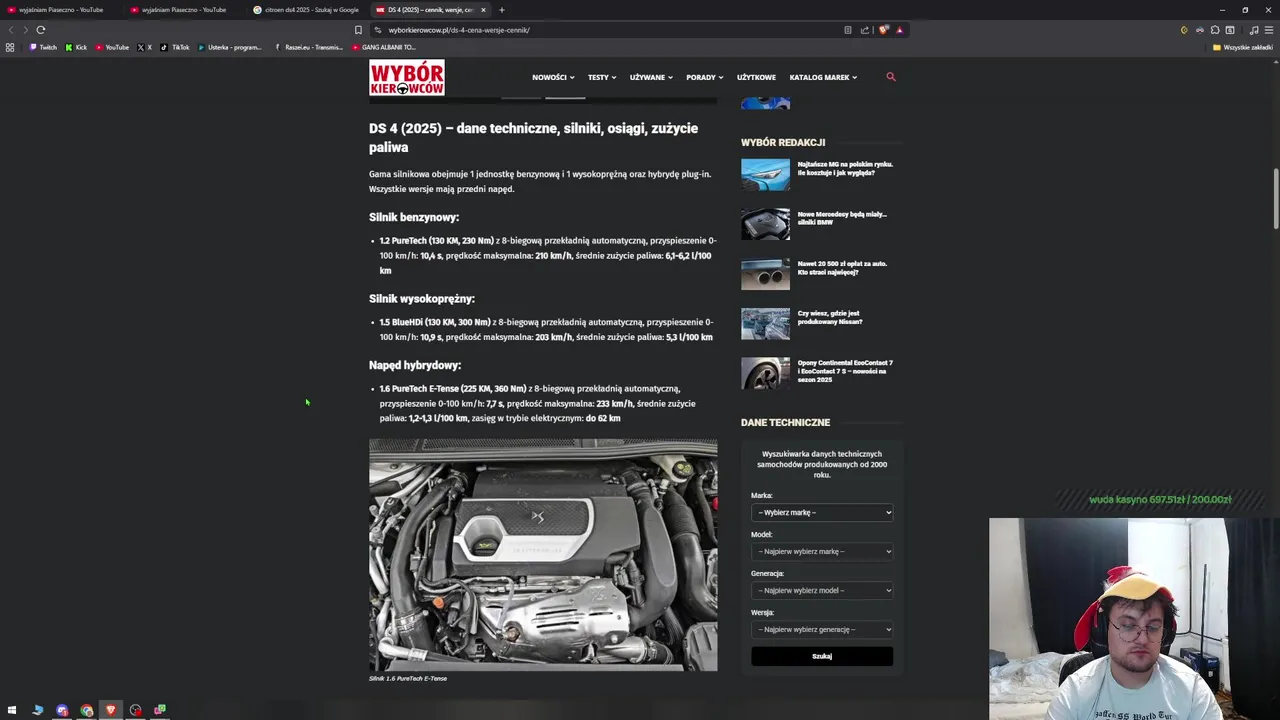Screen dimensions: 1280x720
Task: Open Brave Rewards triangle icon
Action: [x=899, y=30]
